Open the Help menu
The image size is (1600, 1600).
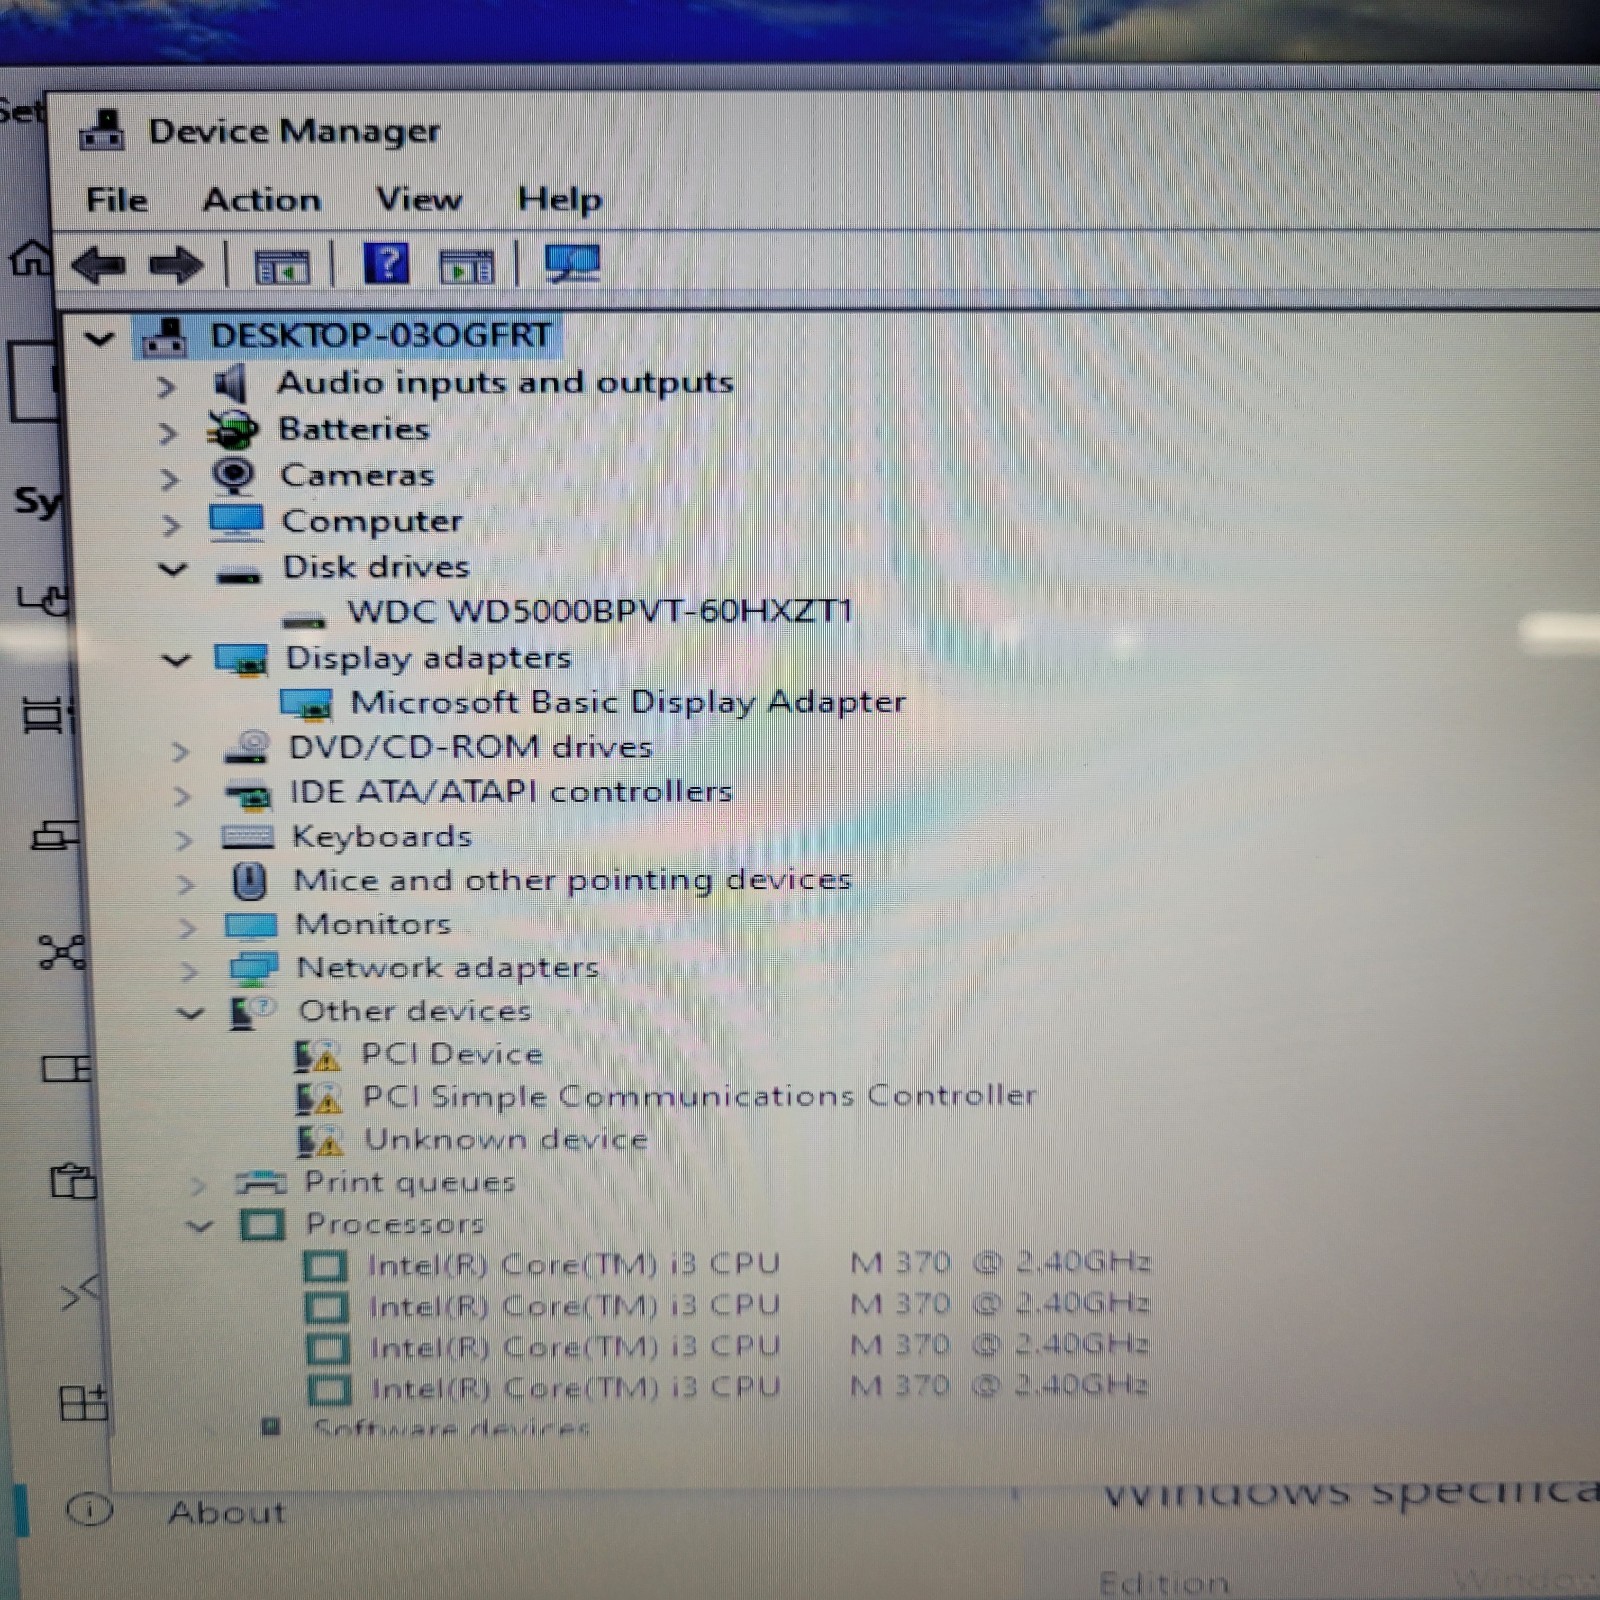pos(560,199)
